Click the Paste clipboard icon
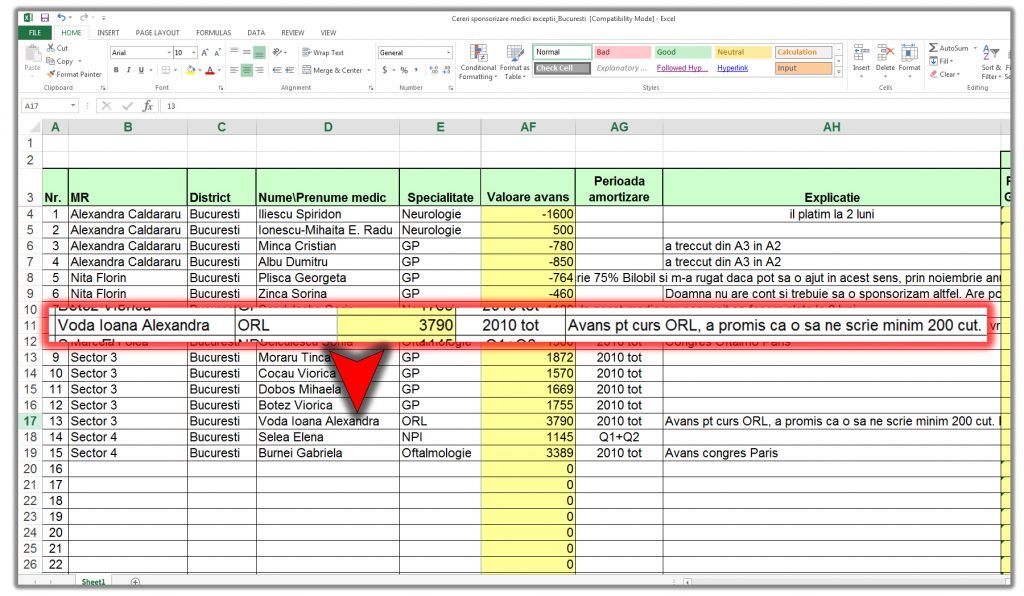1024x596 pixels. pos(32,54)
